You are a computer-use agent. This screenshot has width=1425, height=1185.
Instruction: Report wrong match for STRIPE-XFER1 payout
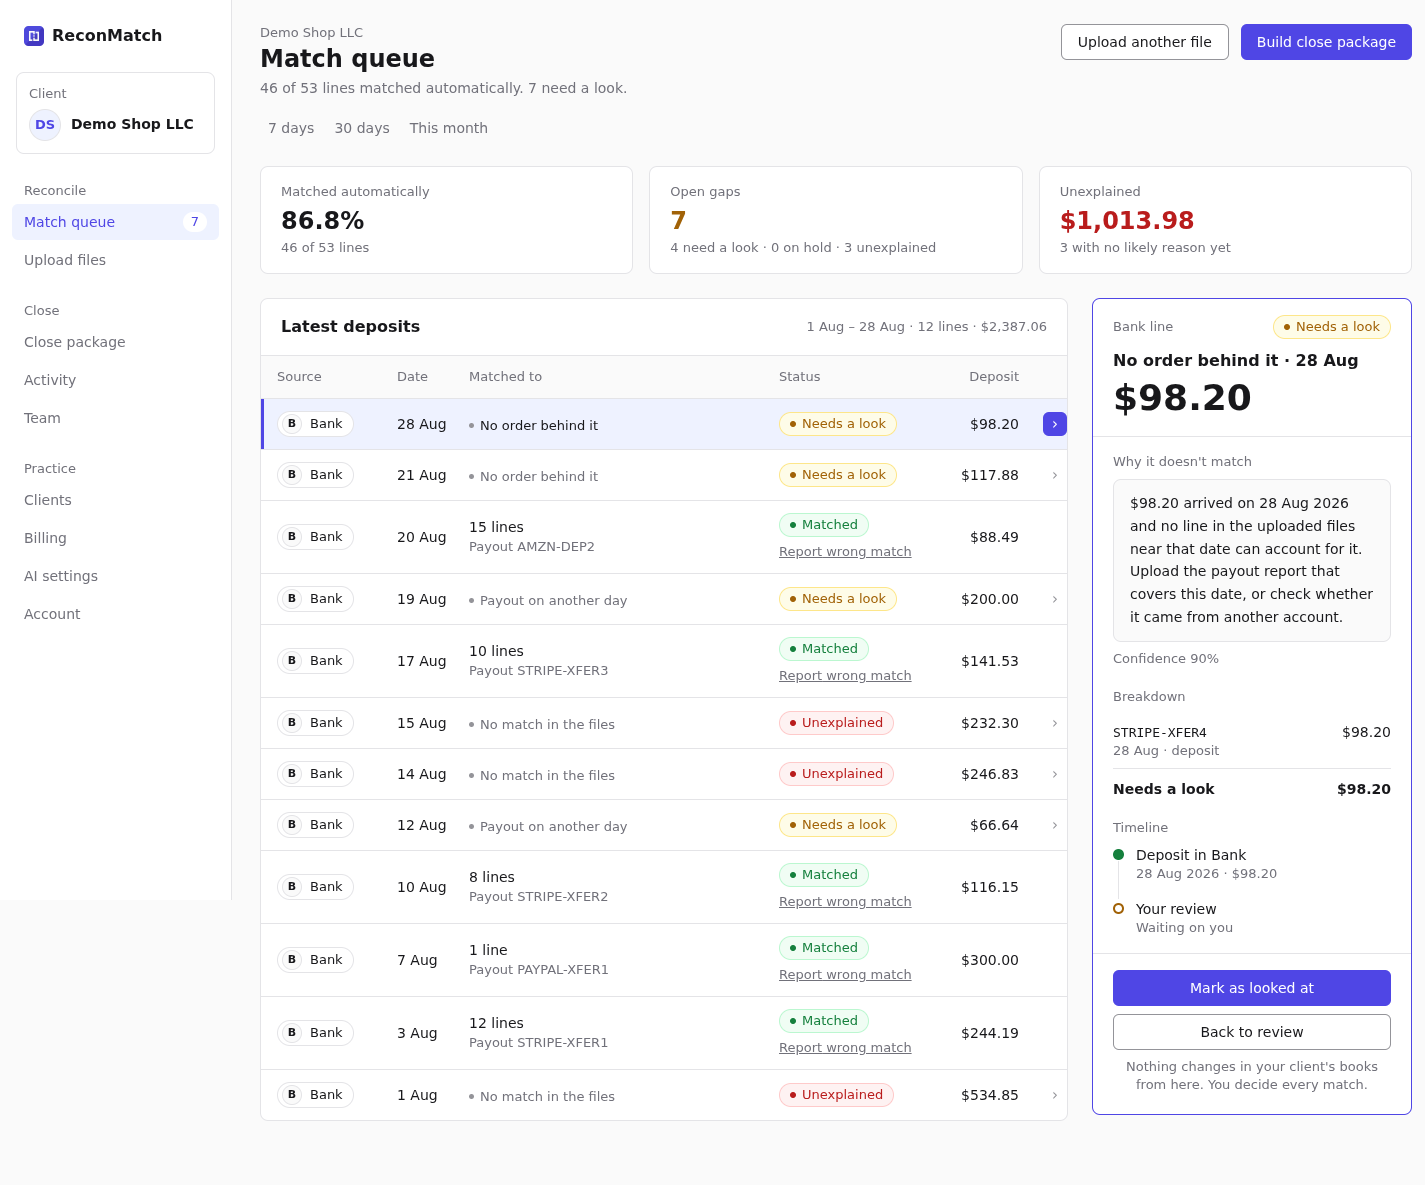pyautogui.click(x=845, y=1048)
